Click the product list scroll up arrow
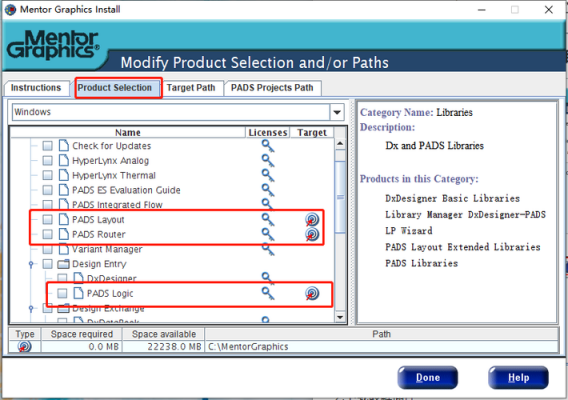This screenshot has height=400, width=568. pos(340,144)
